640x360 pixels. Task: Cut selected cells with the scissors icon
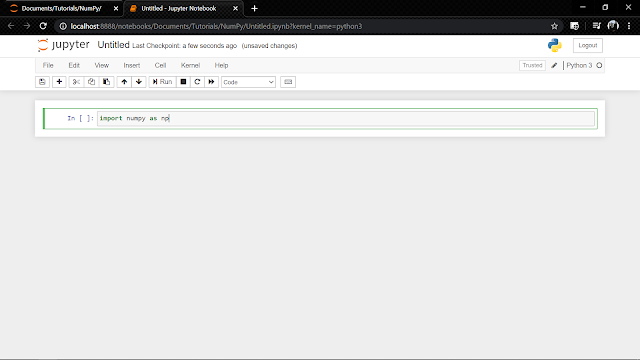(76, 82)
